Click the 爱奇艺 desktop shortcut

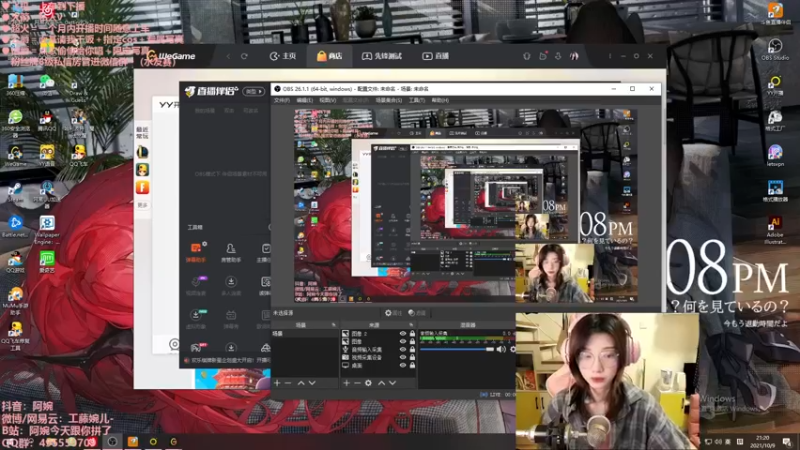pos(47,262)
